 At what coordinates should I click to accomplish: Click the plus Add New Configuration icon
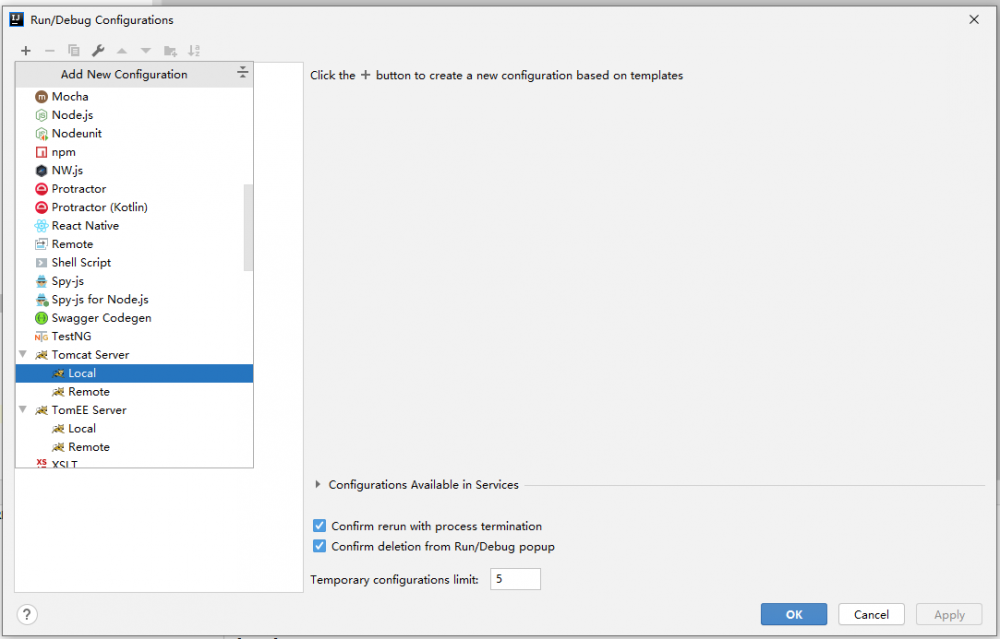26,50
